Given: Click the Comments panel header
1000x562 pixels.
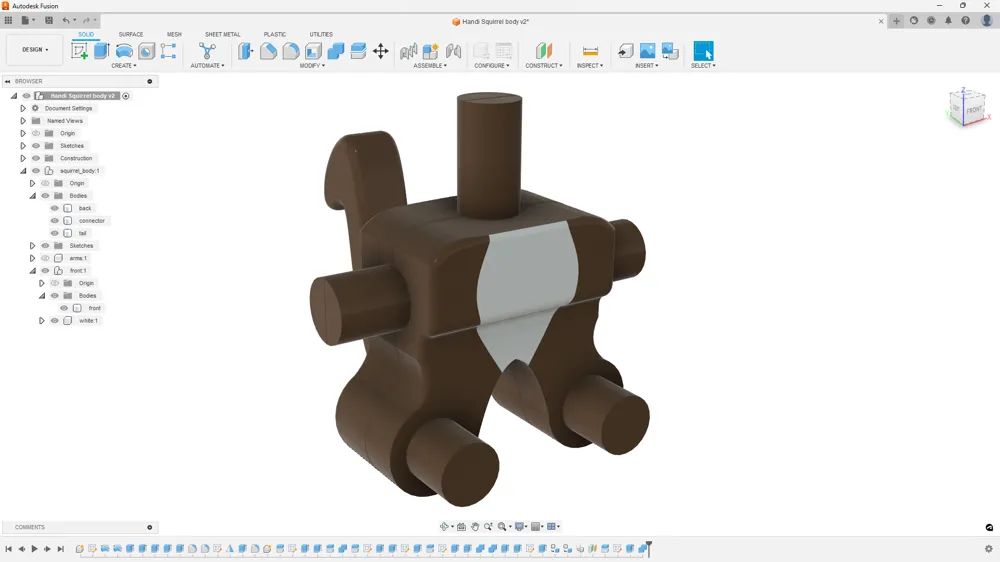Looking at the screenshot, I should pyautogui.click(x=30, y=527).
